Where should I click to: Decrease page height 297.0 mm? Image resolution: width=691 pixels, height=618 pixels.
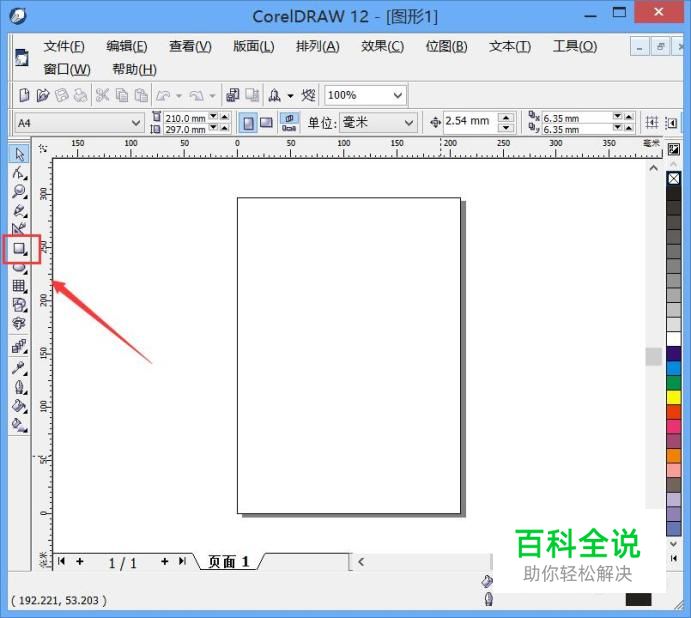tap(214, 128)
